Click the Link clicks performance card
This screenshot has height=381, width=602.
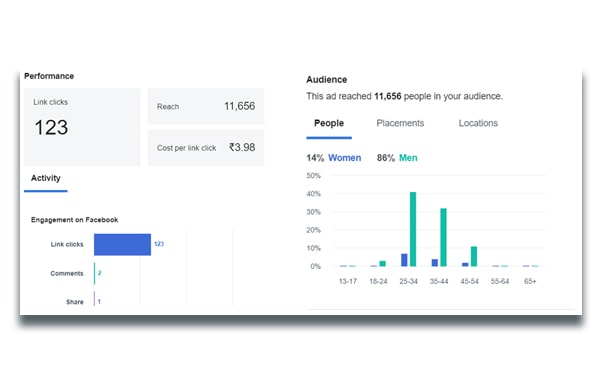[x=82, y=127]
